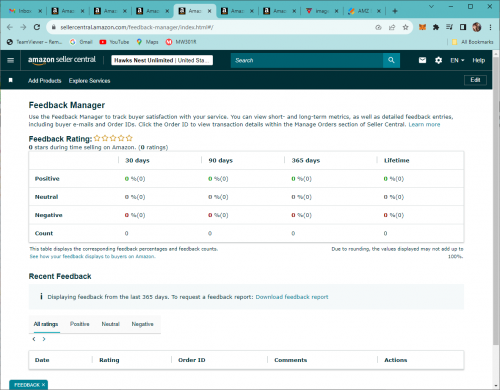Open the media control playlist icon
Image resolution: width=500 pixels, height=390 pixels.
pos(449,27)
